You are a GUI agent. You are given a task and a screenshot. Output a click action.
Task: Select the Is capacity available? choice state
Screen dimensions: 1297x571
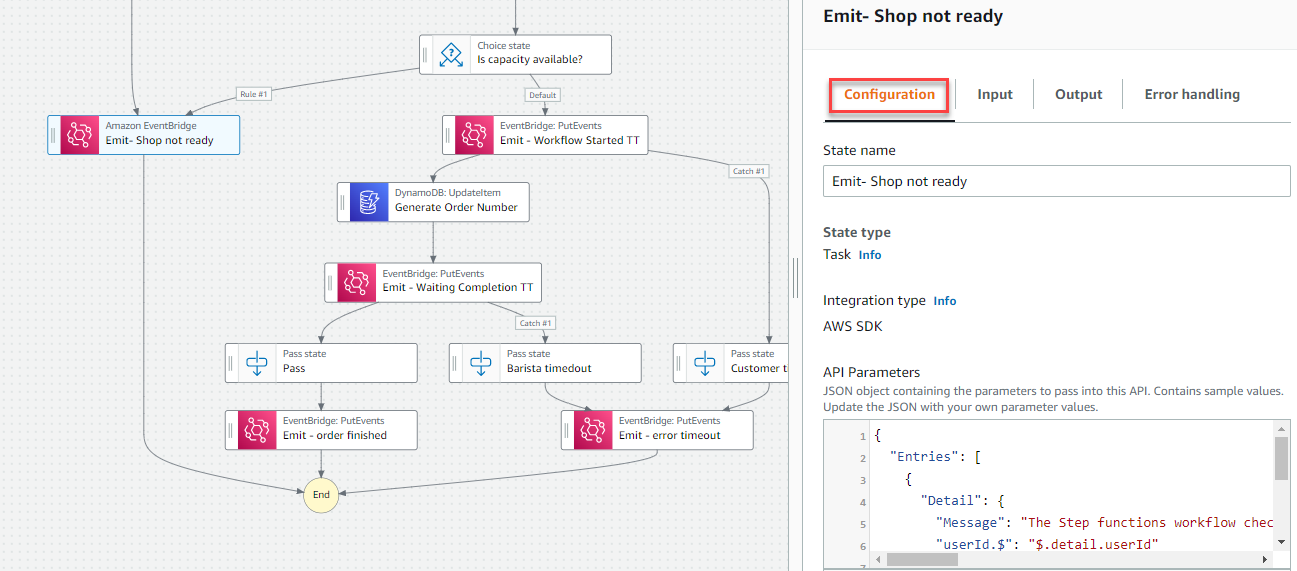pos(515,55)
